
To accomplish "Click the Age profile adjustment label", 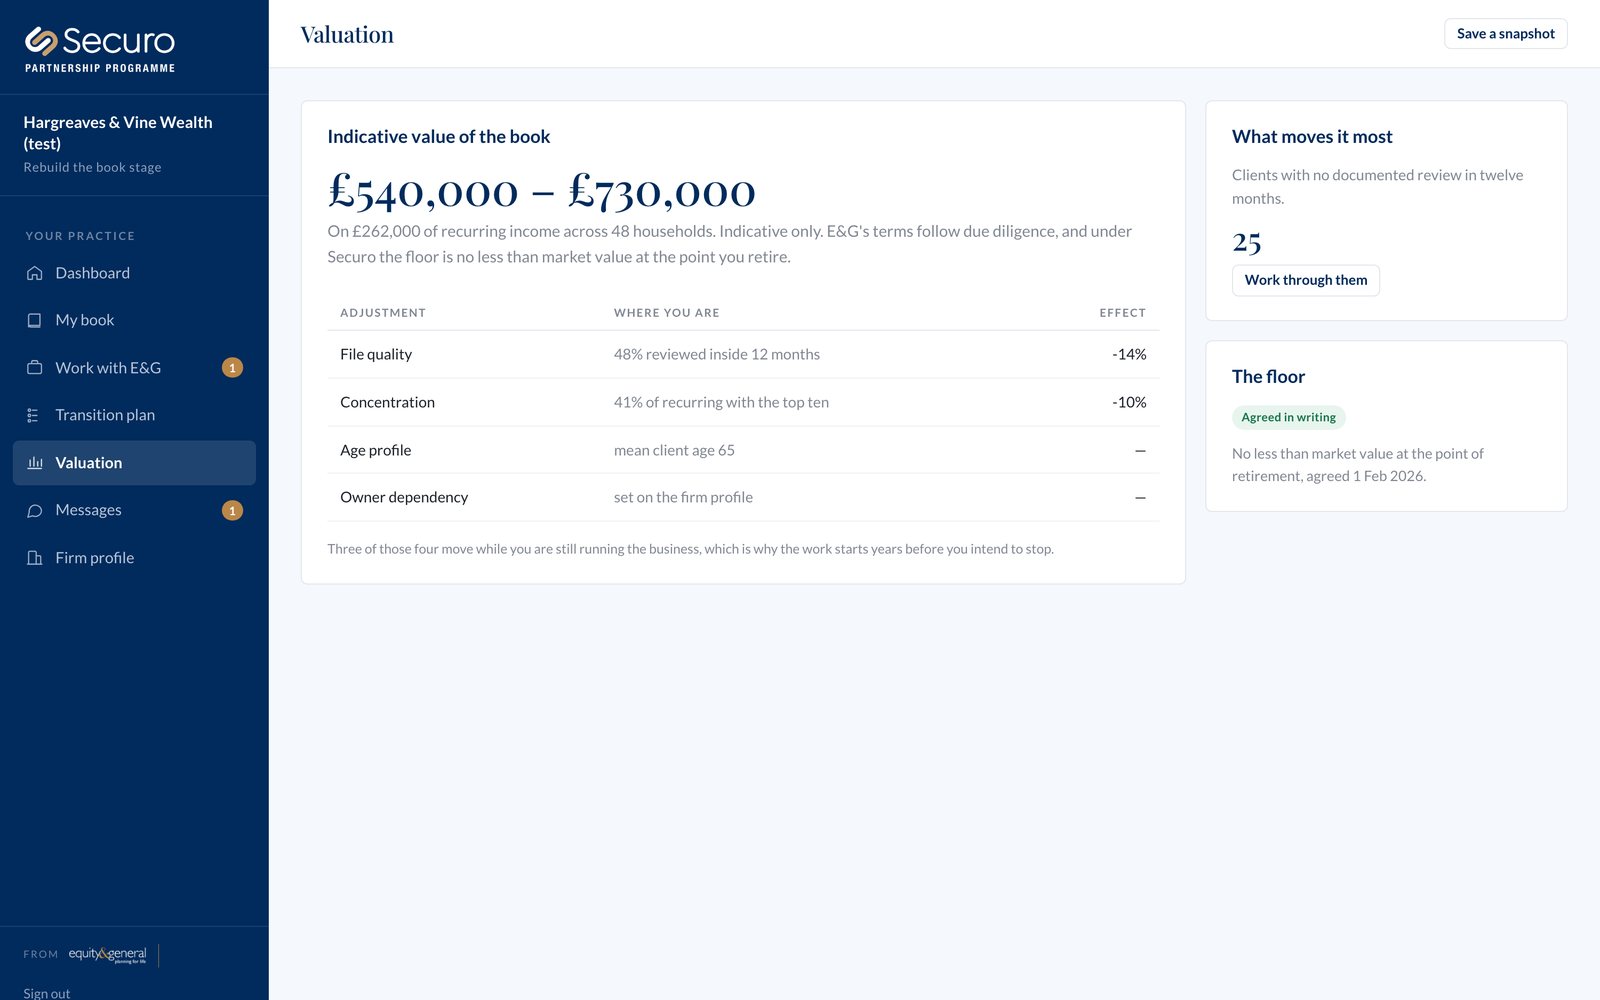I will (x=375, y=450).
